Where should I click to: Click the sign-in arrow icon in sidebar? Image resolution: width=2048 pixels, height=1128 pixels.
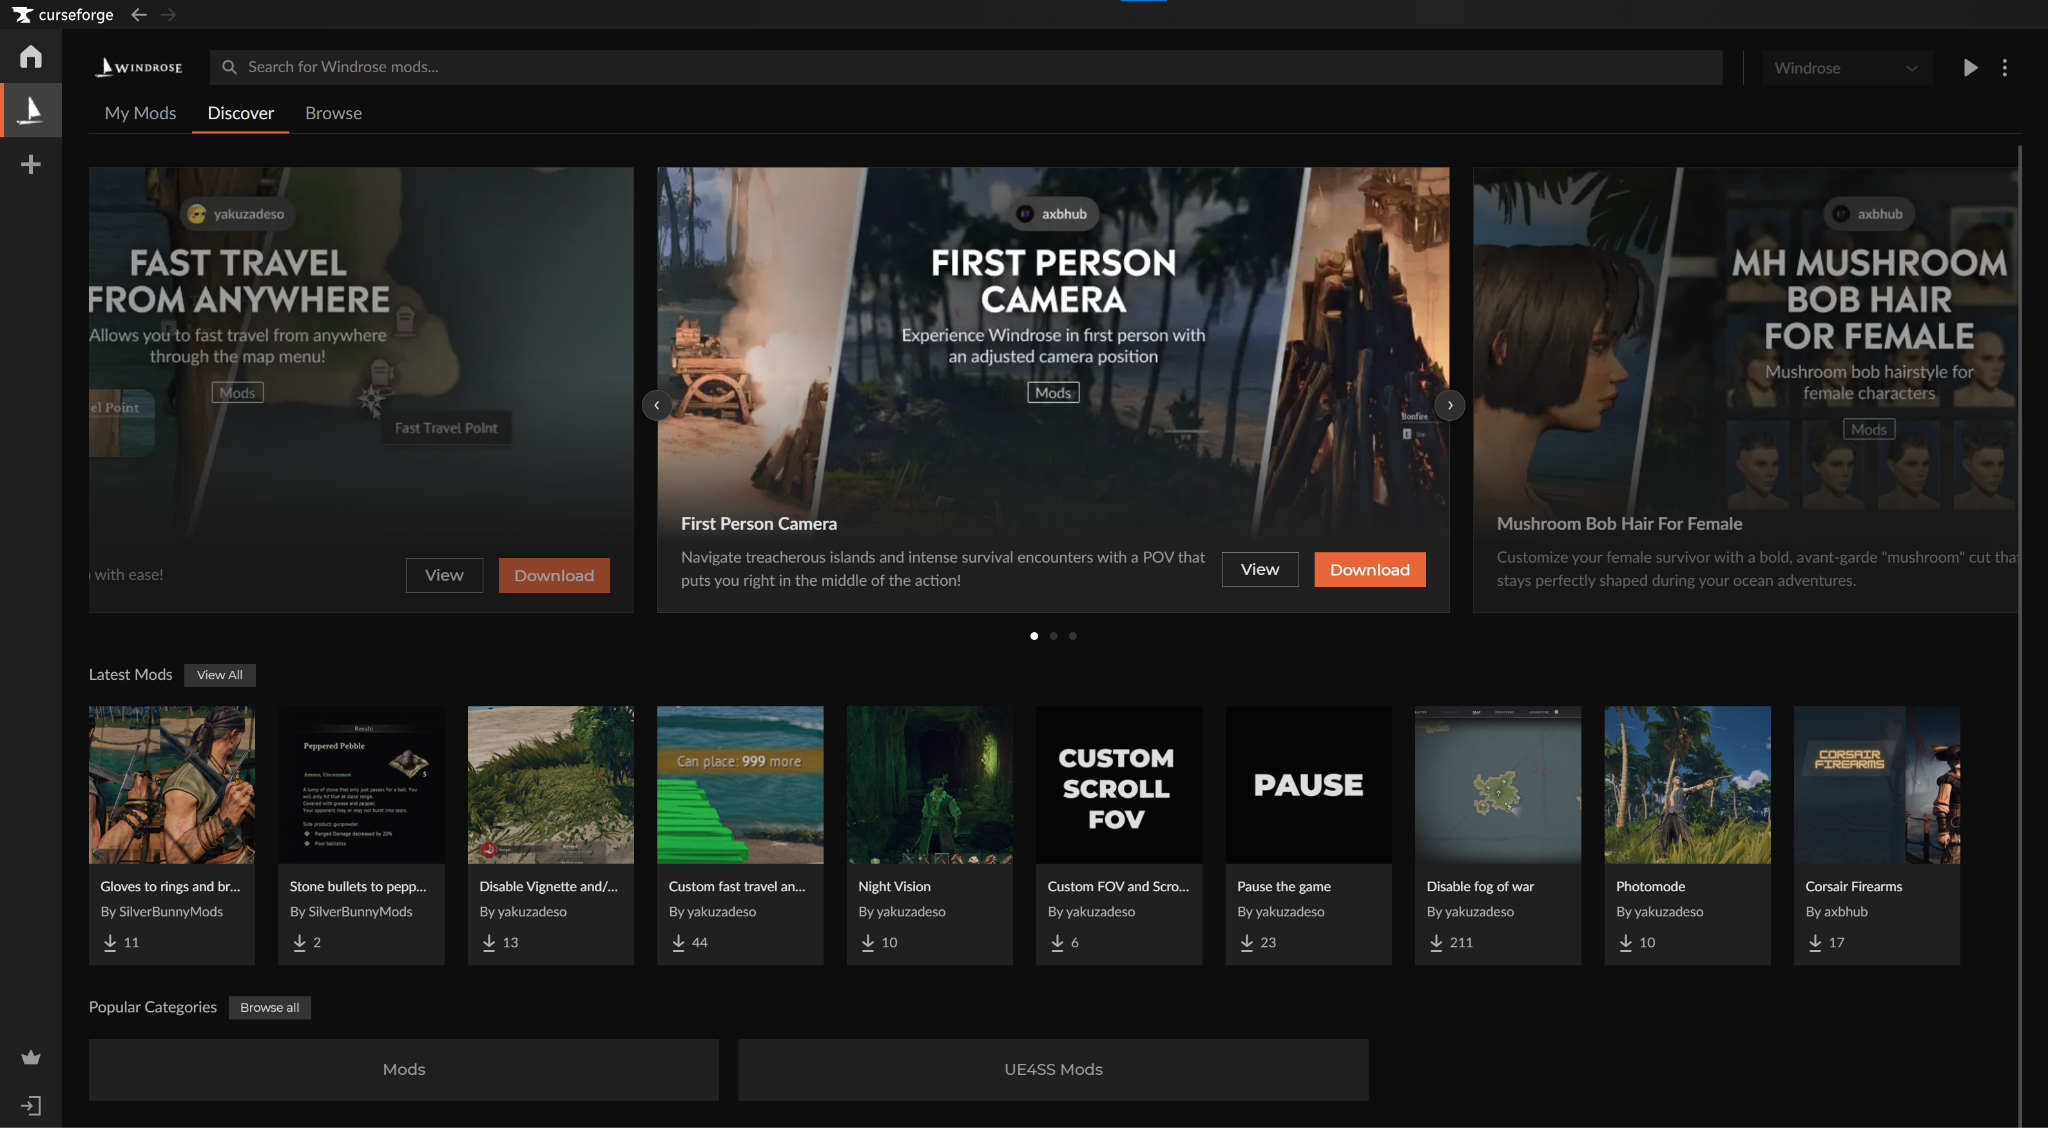pos(31,1106)
